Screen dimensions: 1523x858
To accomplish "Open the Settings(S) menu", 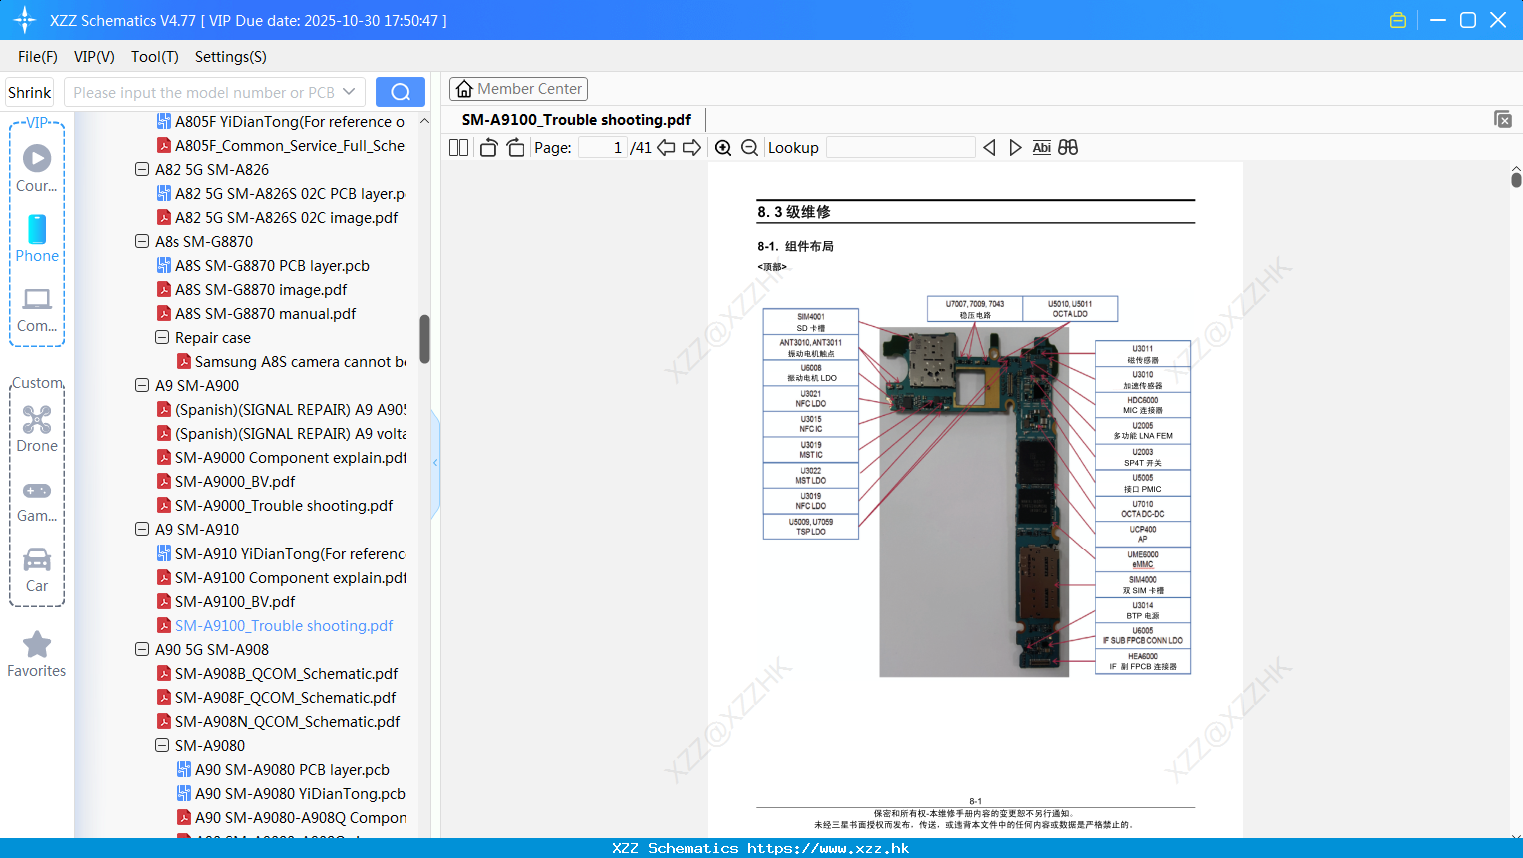I will 231,57.
